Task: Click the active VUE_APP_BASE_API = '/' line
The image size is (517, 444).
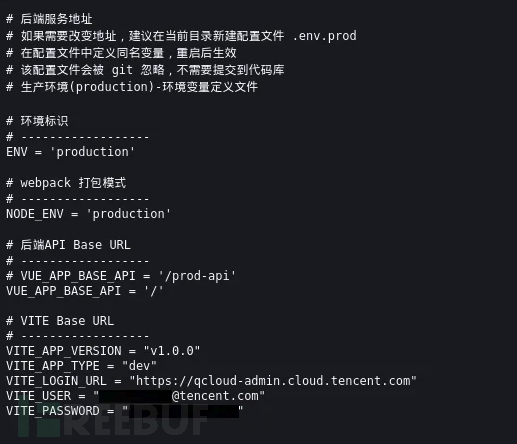Action: click(85, 291)
